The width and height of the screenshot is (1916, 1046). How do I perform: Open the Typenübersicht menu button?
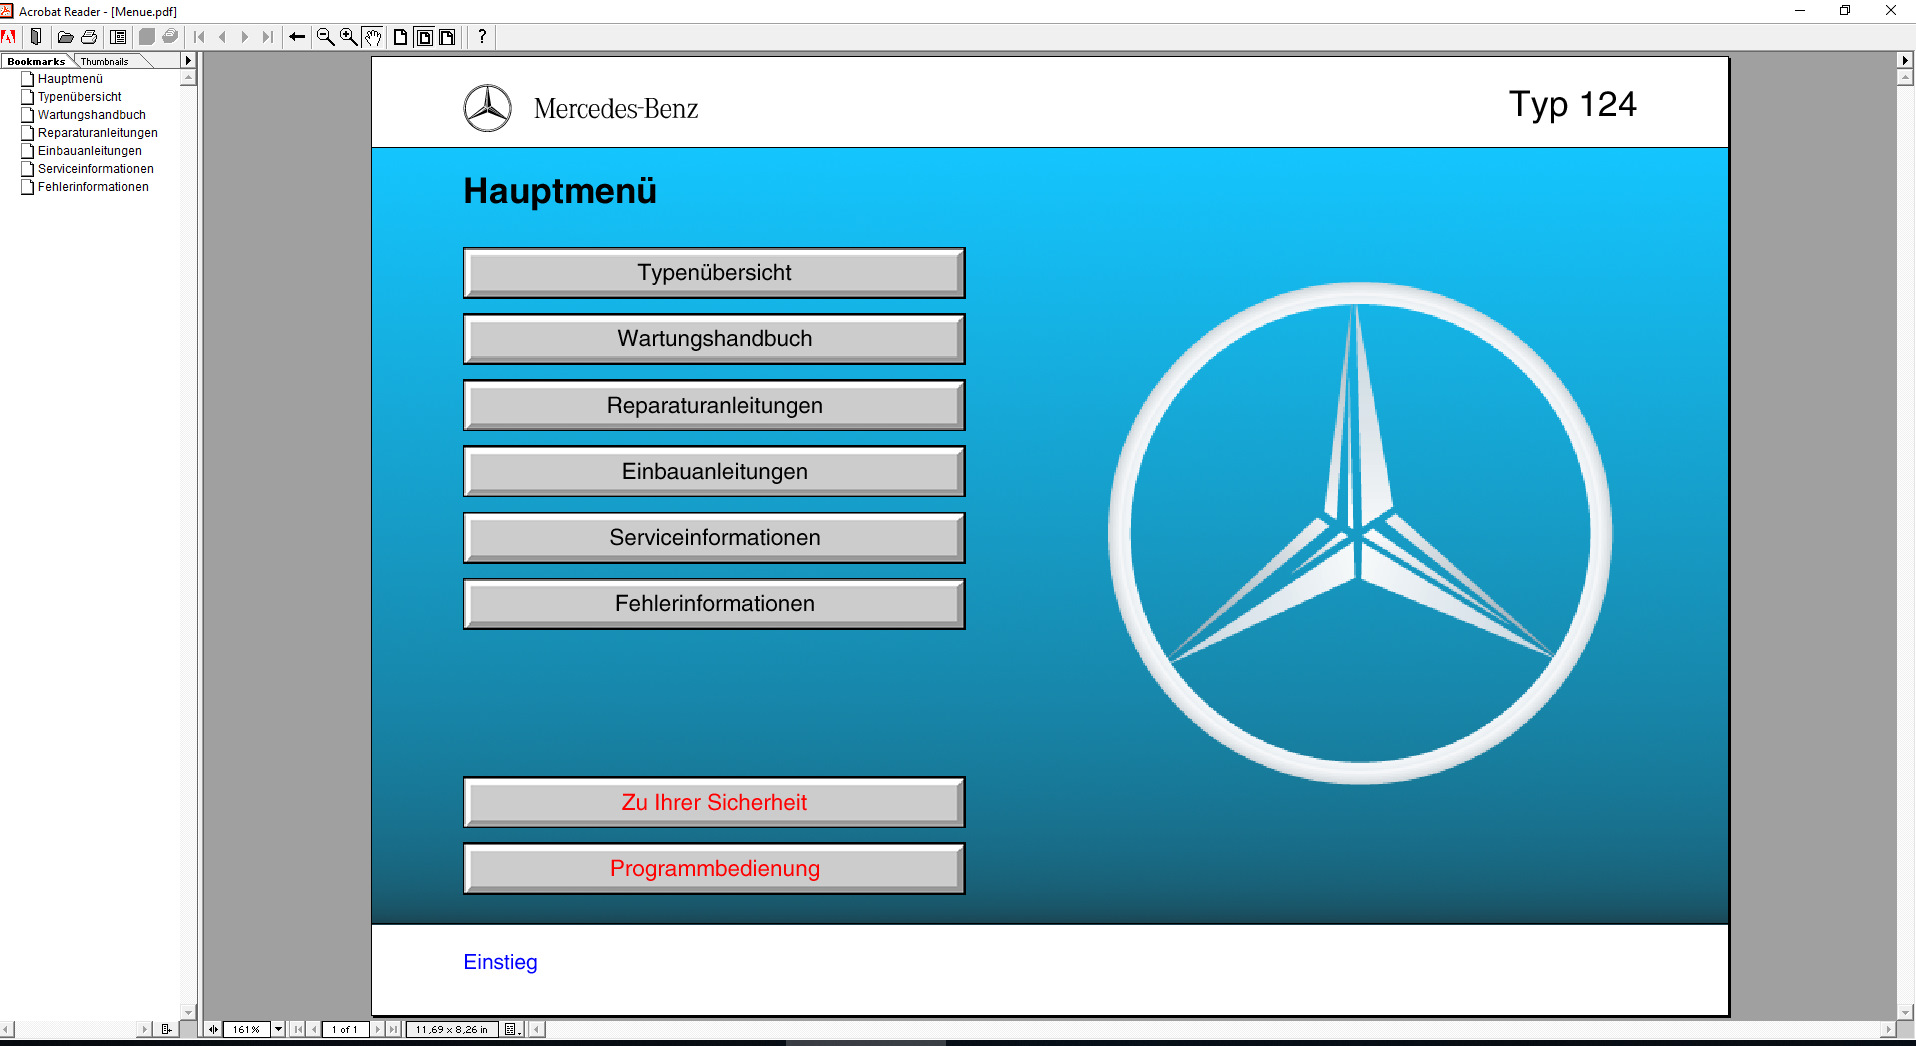pos(714,273)
